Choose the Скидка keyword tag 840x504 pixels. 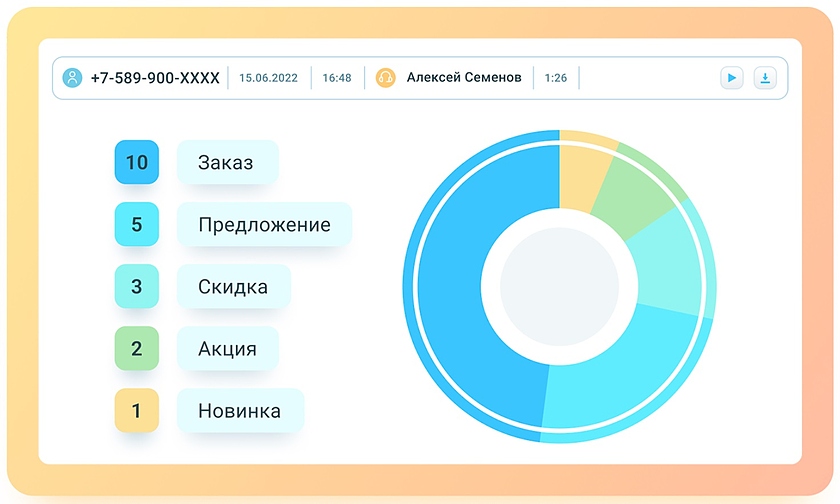pos(233,287)
